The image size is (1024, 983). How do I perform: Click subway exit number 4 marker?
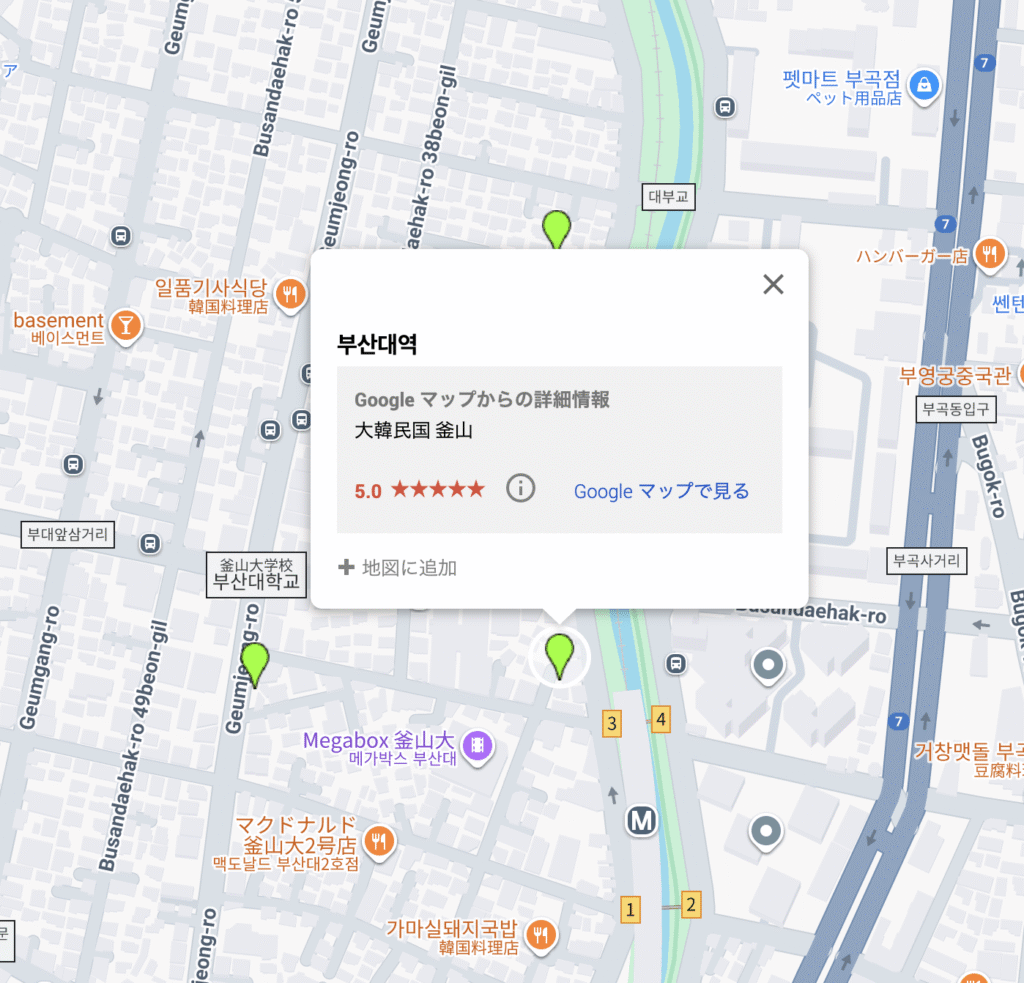pyautogui.click(x=660, y=718)
